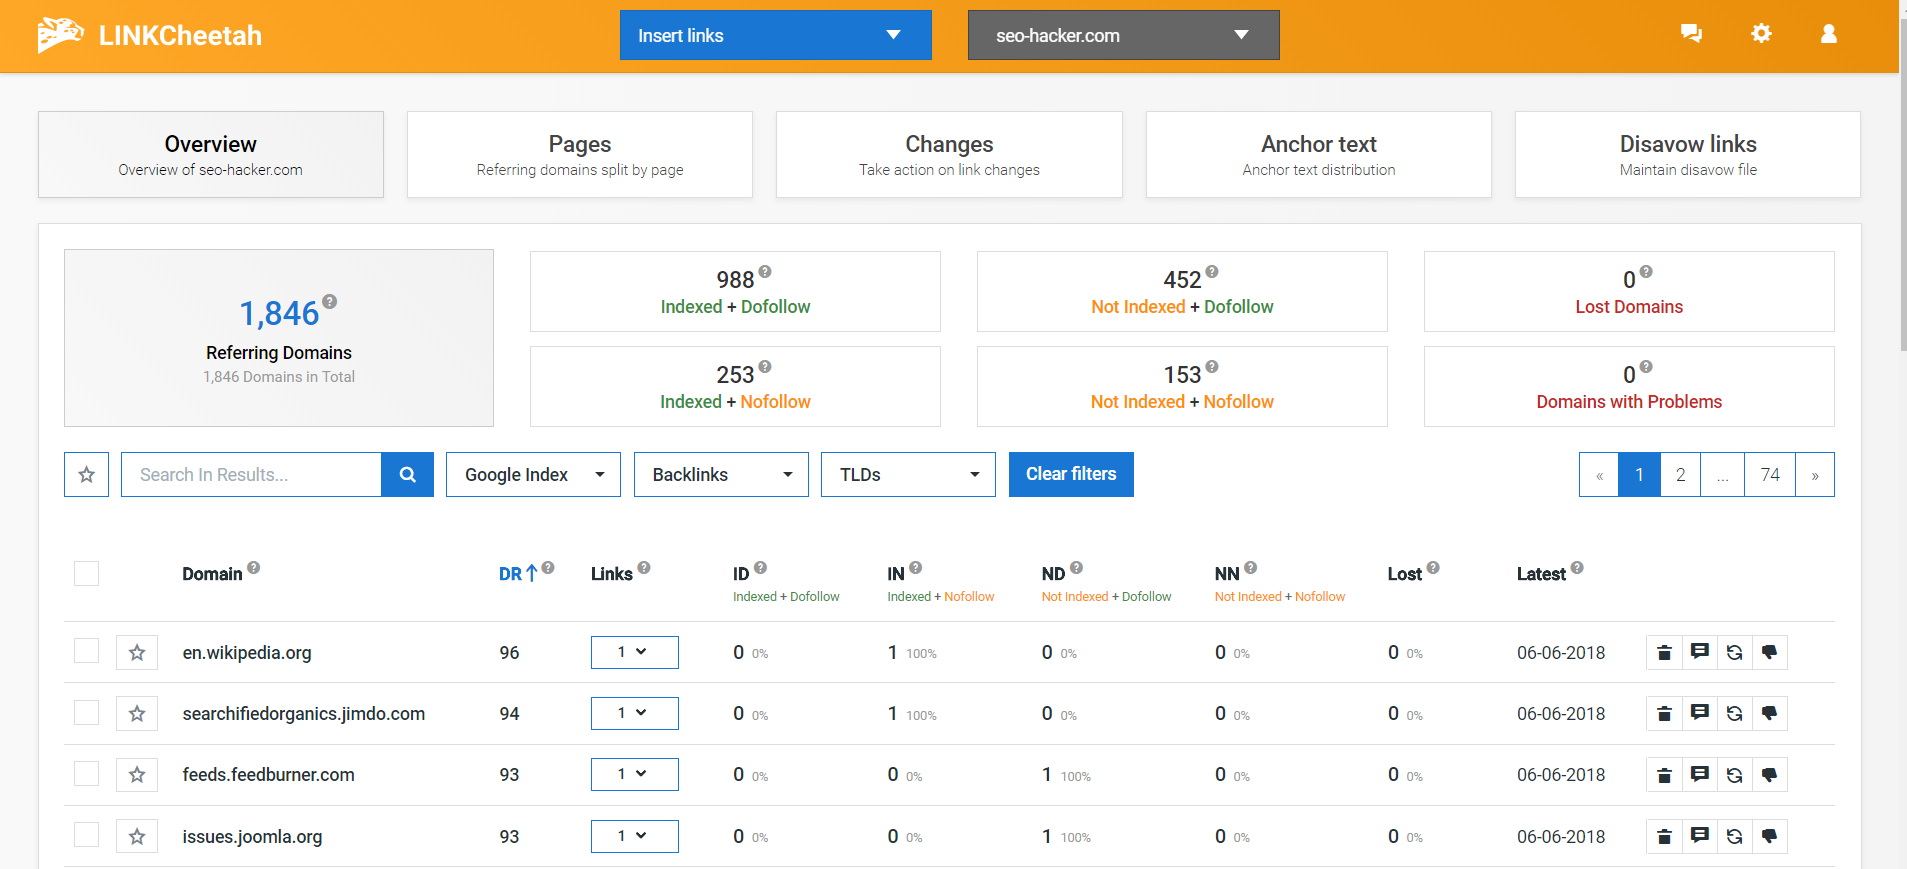Switch to the Anchor text tab
The image size is (1907, 869).
click(x=1318, y=155)
